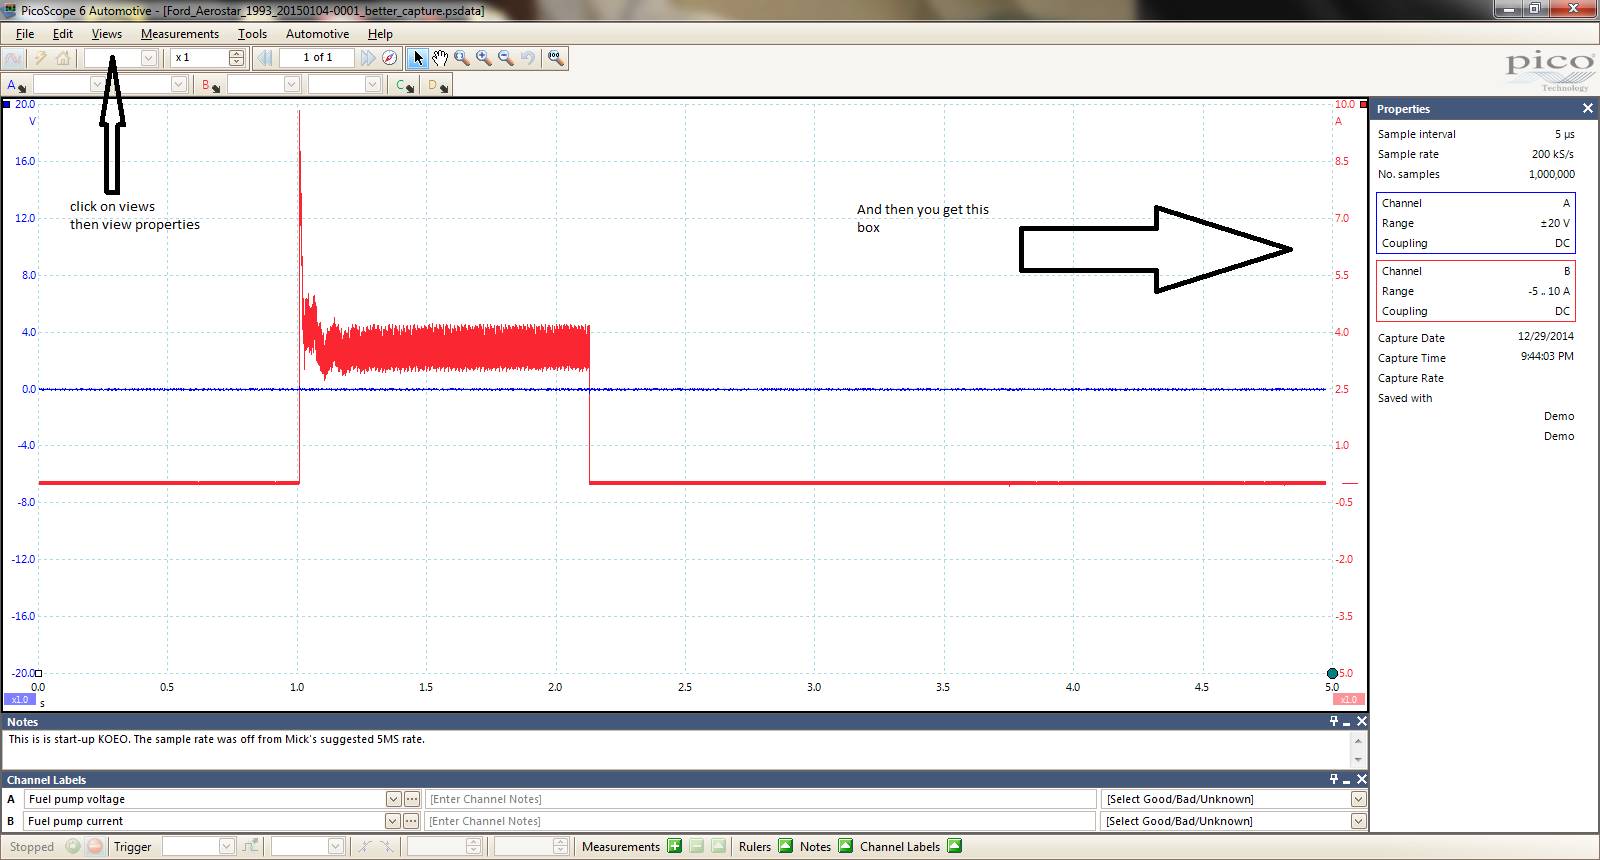This screenshot has height=860, width=1600.
Task: Open the Automotive menu
Action: tap(317, 34)
